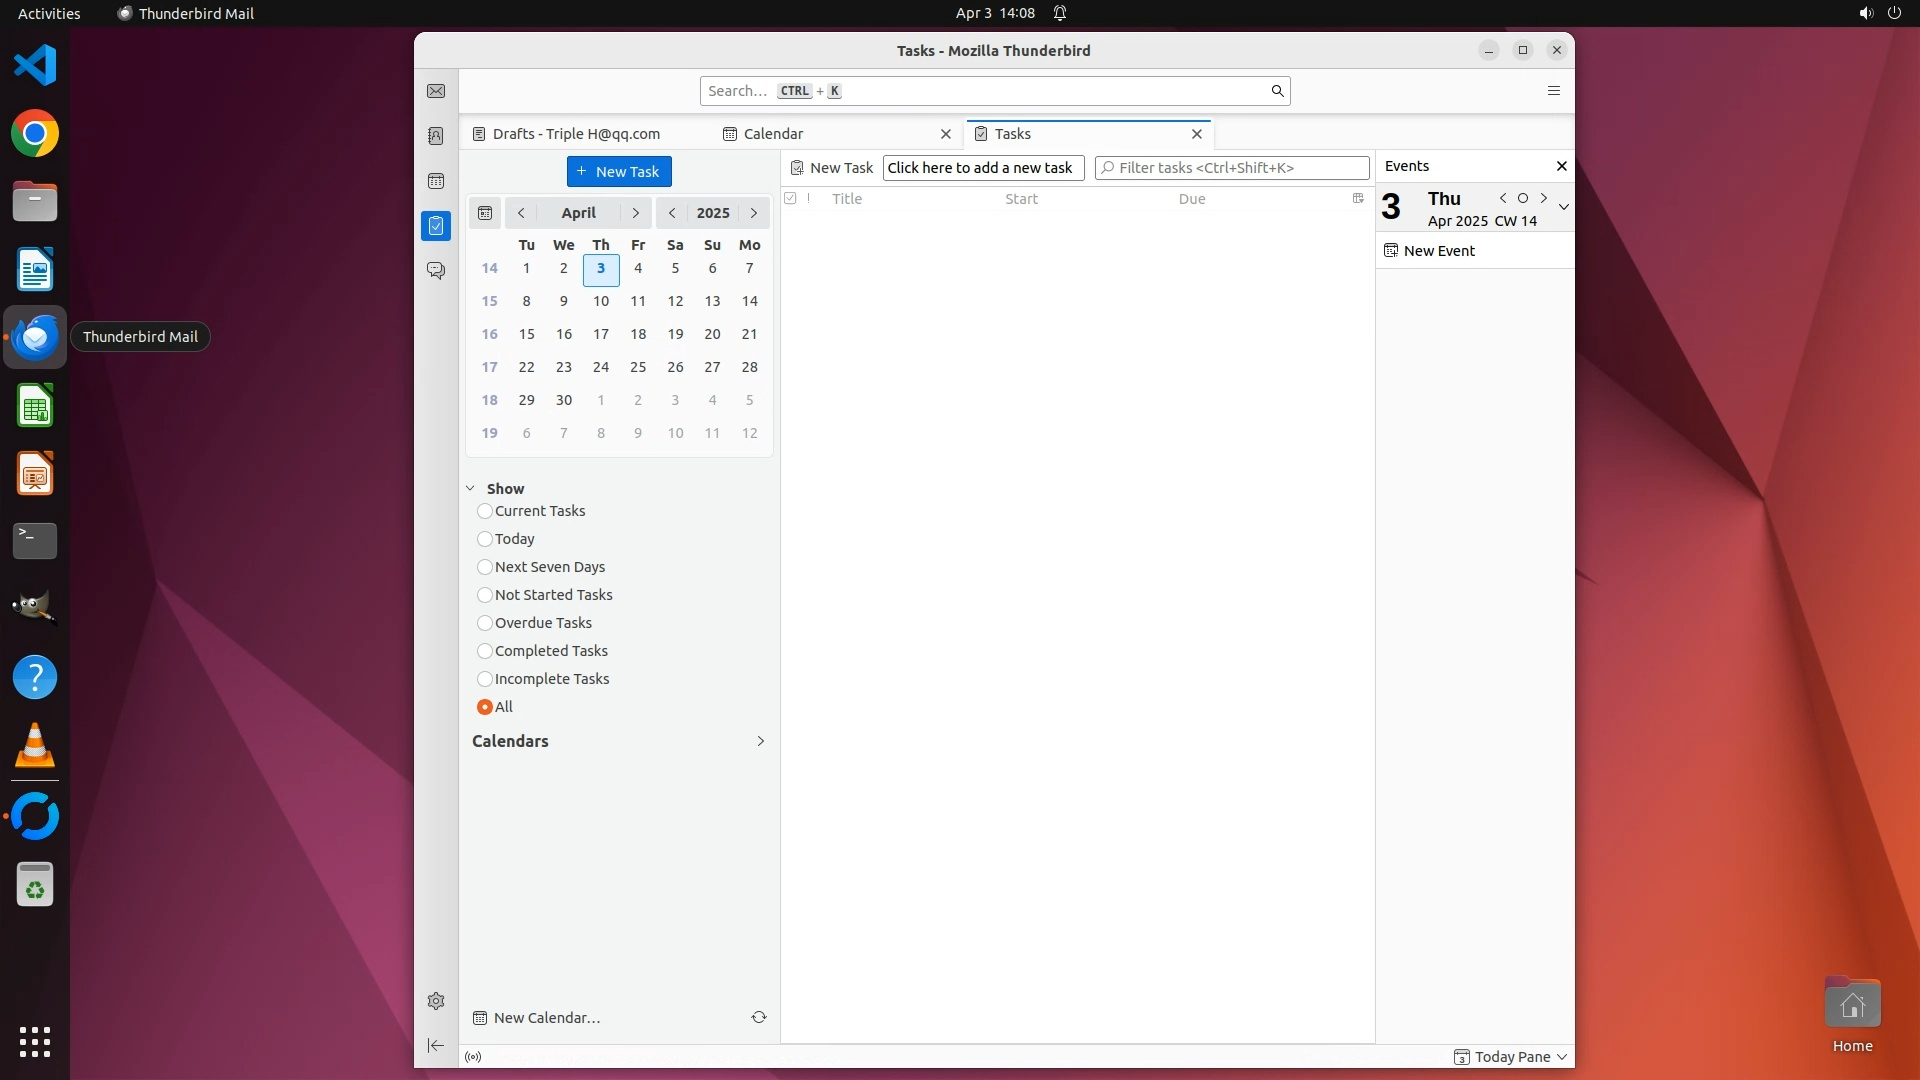Switch to Drafts - Triple H@qq.com tab

pos(576,134)
